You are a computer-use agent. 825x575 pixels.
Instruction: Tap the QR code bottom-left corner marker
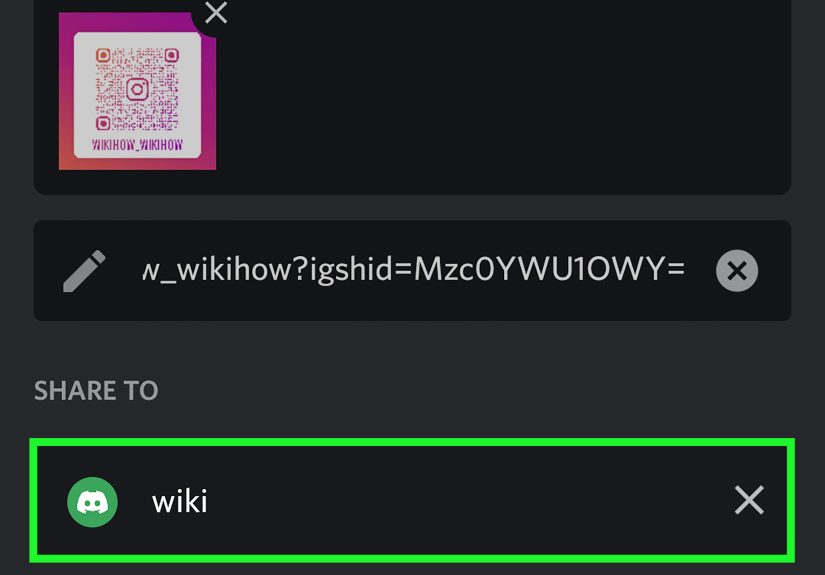click(103, 123)
